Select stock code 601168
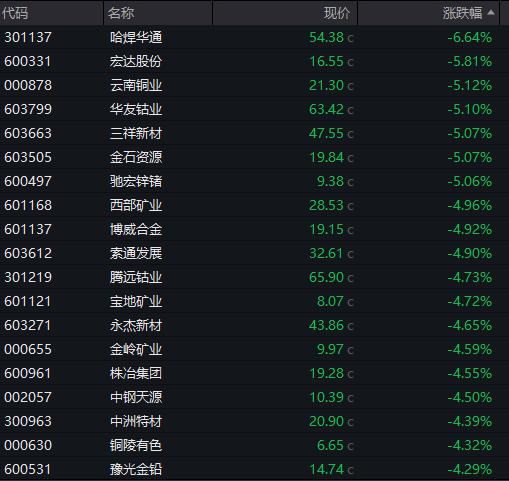 click(x=28, y=205)
